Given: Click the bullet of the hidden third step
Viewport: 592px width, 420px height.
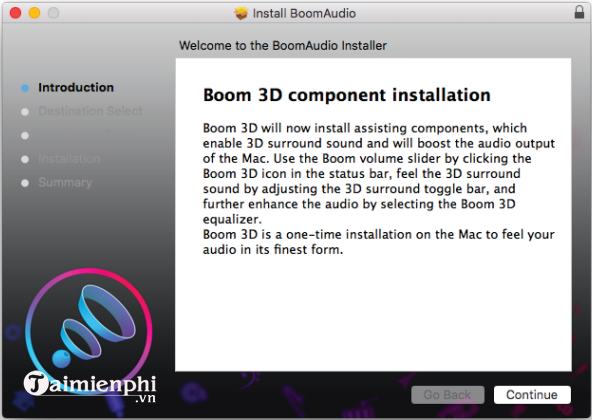Looking at the screenshot, I should click(25, 136).
